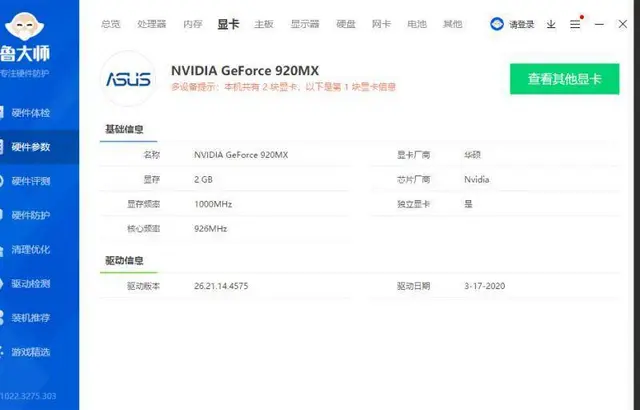Screen dimensions: 640x410
Task: Select the 显卡 tab
Action: (228, 24)
